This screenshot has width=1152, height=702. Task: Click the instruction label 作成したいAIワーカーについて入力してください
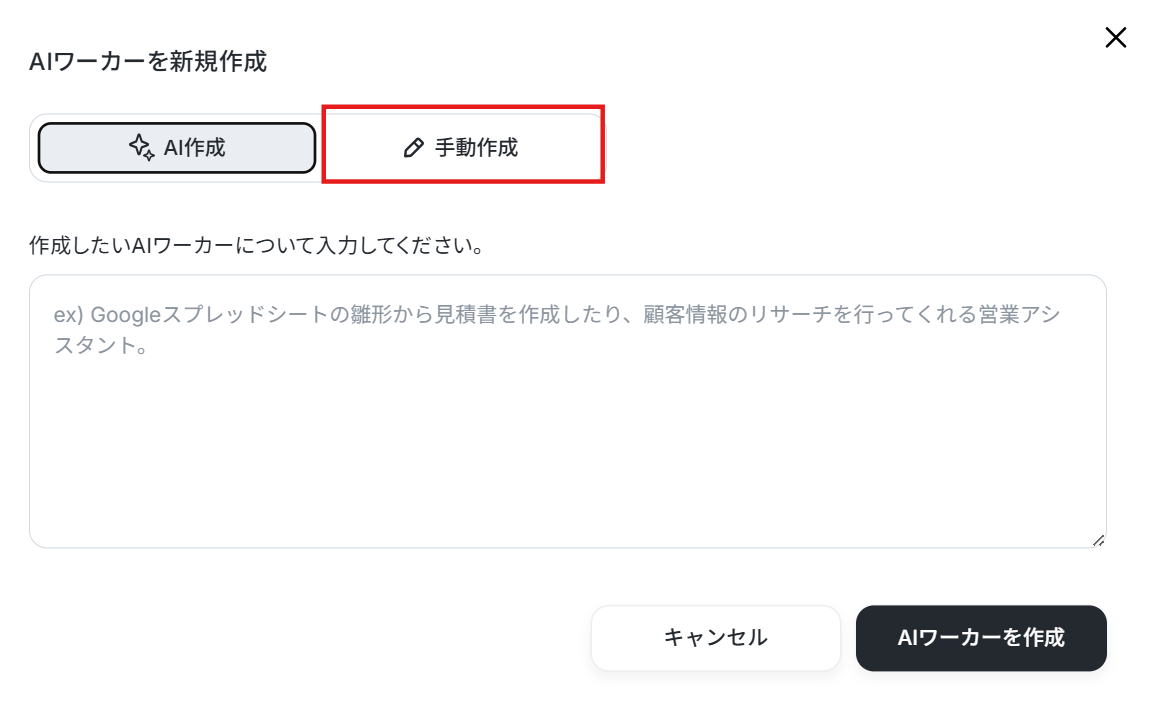[256, 245]
